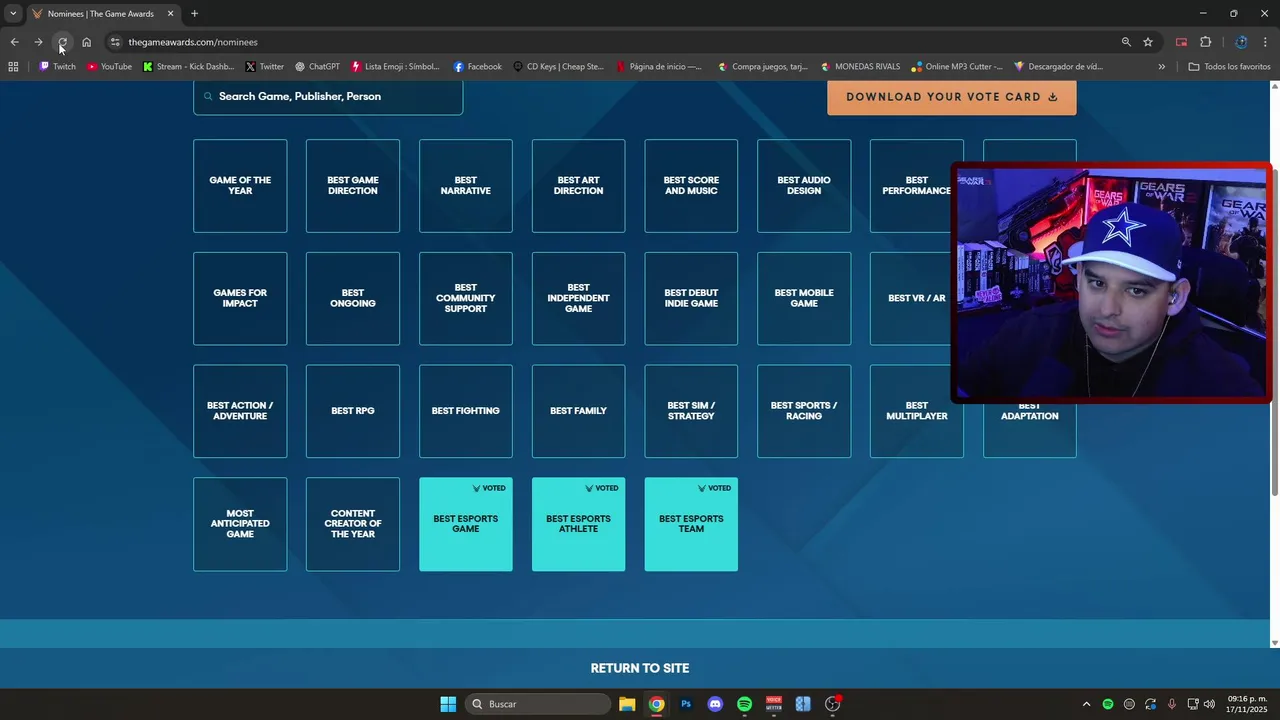
Task: Open the Lista Emoji bookmark
Action: 395,67
